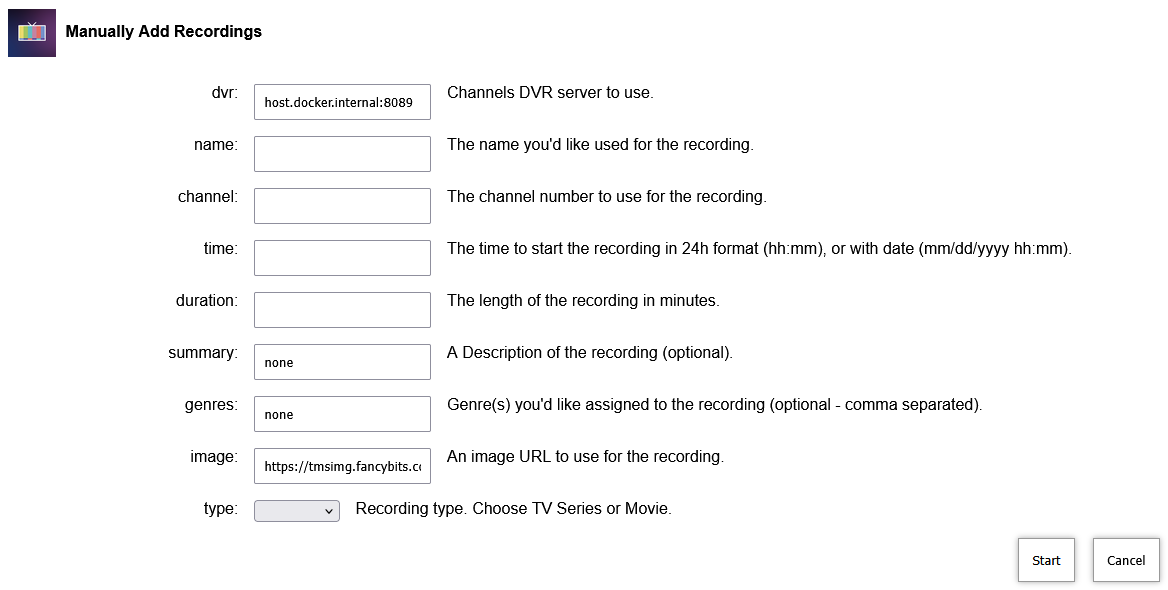Focus the duration minutes input box

pos(342,310)
